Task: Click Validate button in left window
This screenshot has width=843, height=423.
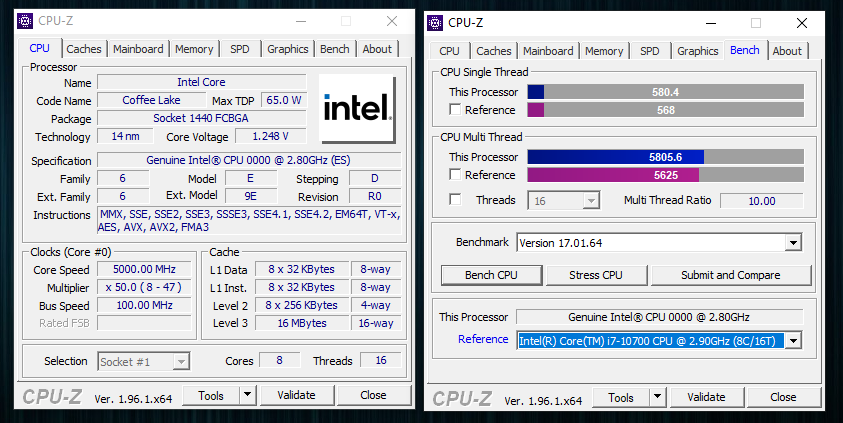Action: (x=296, y=396)
